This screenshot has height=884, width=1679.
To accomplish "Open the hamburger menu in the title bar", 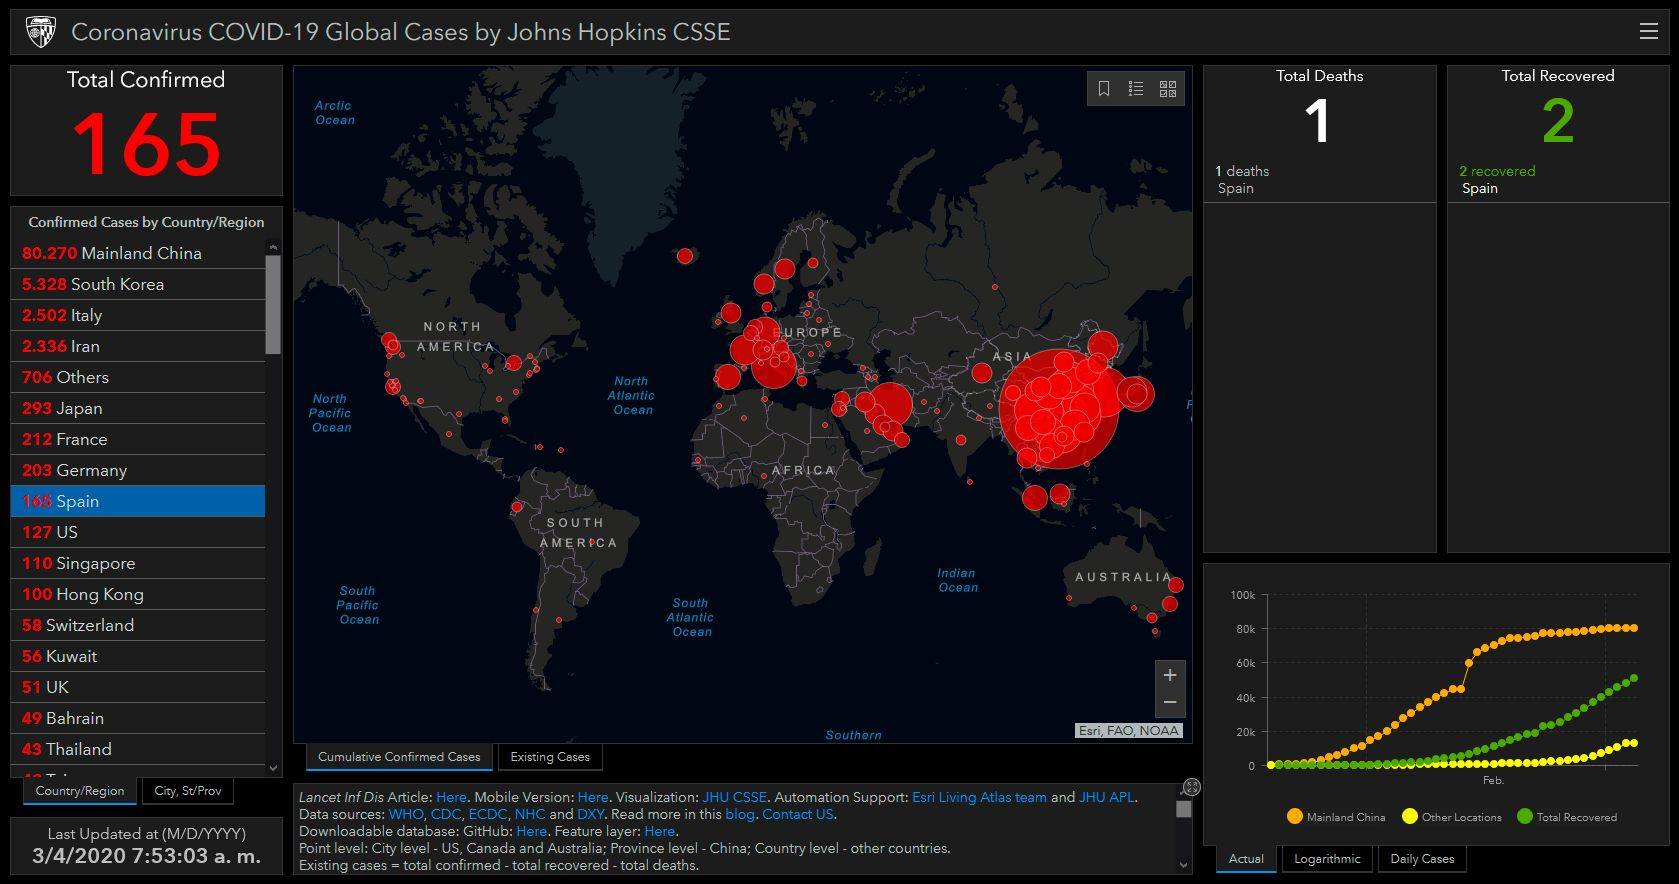I will [1649, 32].
